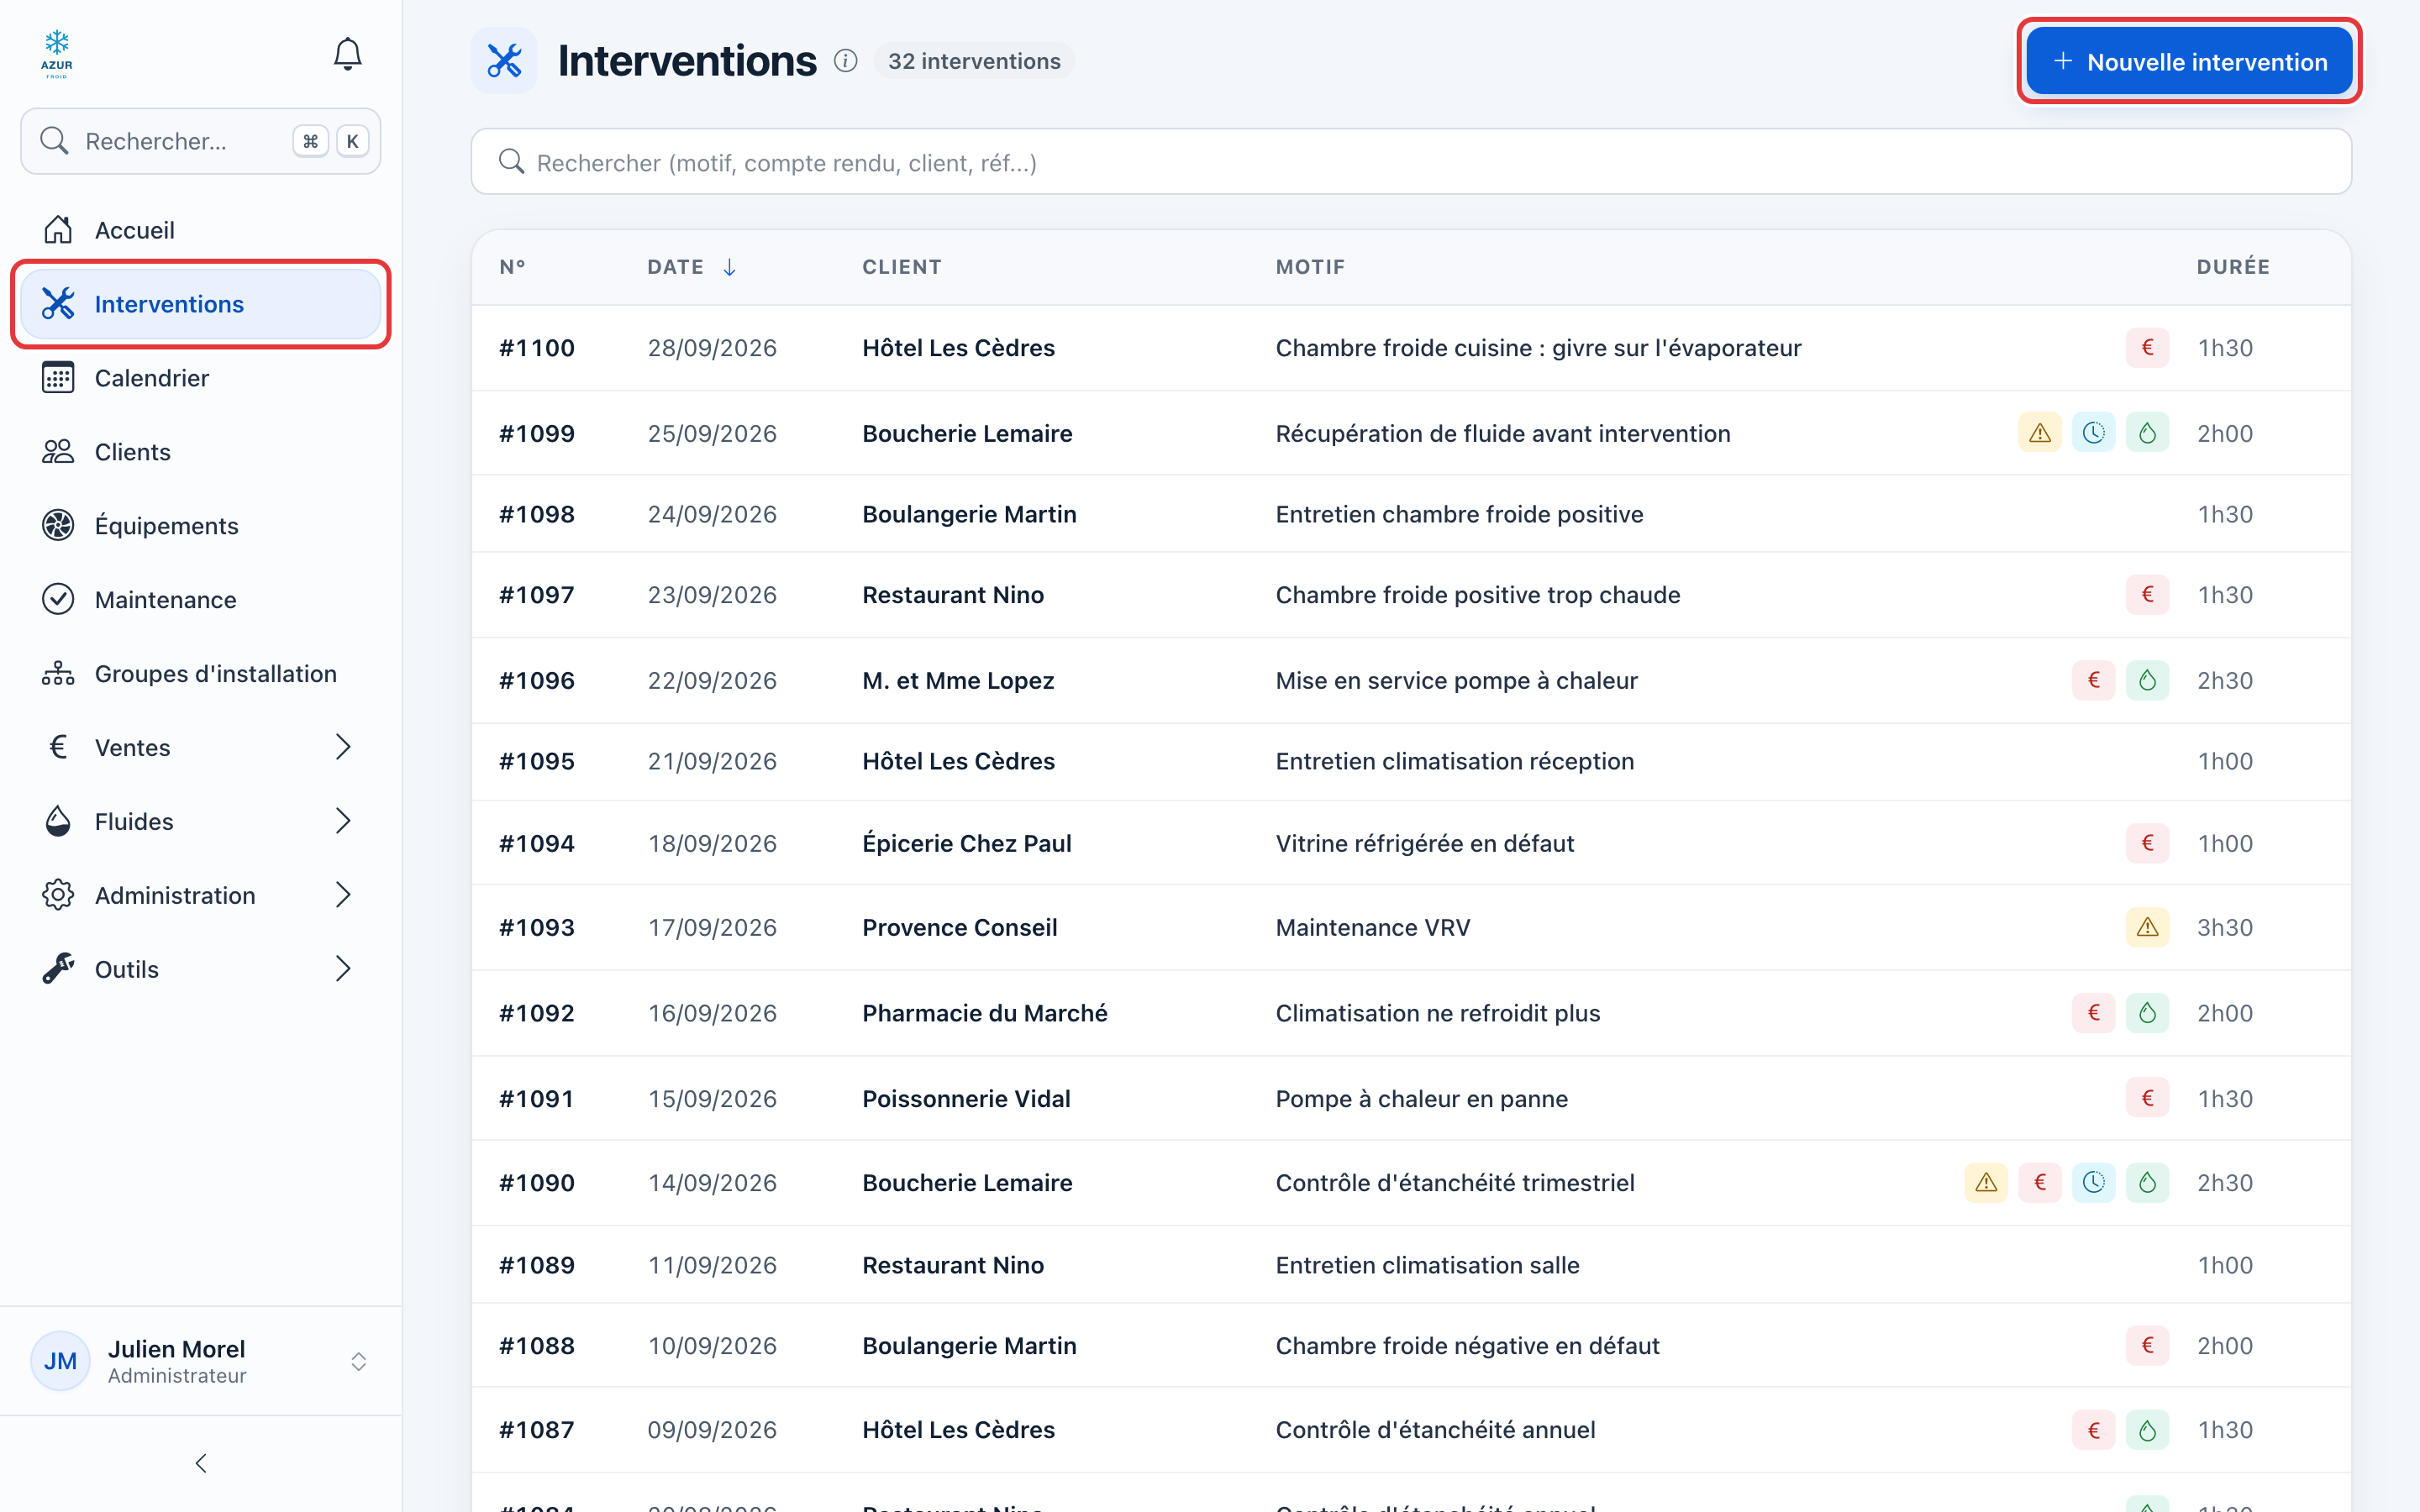Open intervention #1089 Entretien climatisation salle
This screenshot has width=2420, height=1512.
click(x=1411, y=1265)
